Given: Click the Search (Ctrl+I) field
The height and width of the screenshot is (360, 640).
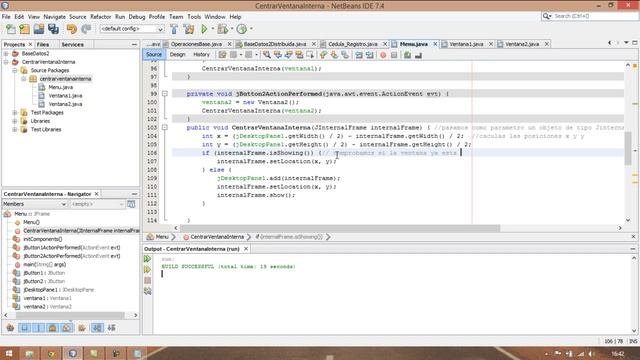Looking at the screenshot, I should 590,16.
